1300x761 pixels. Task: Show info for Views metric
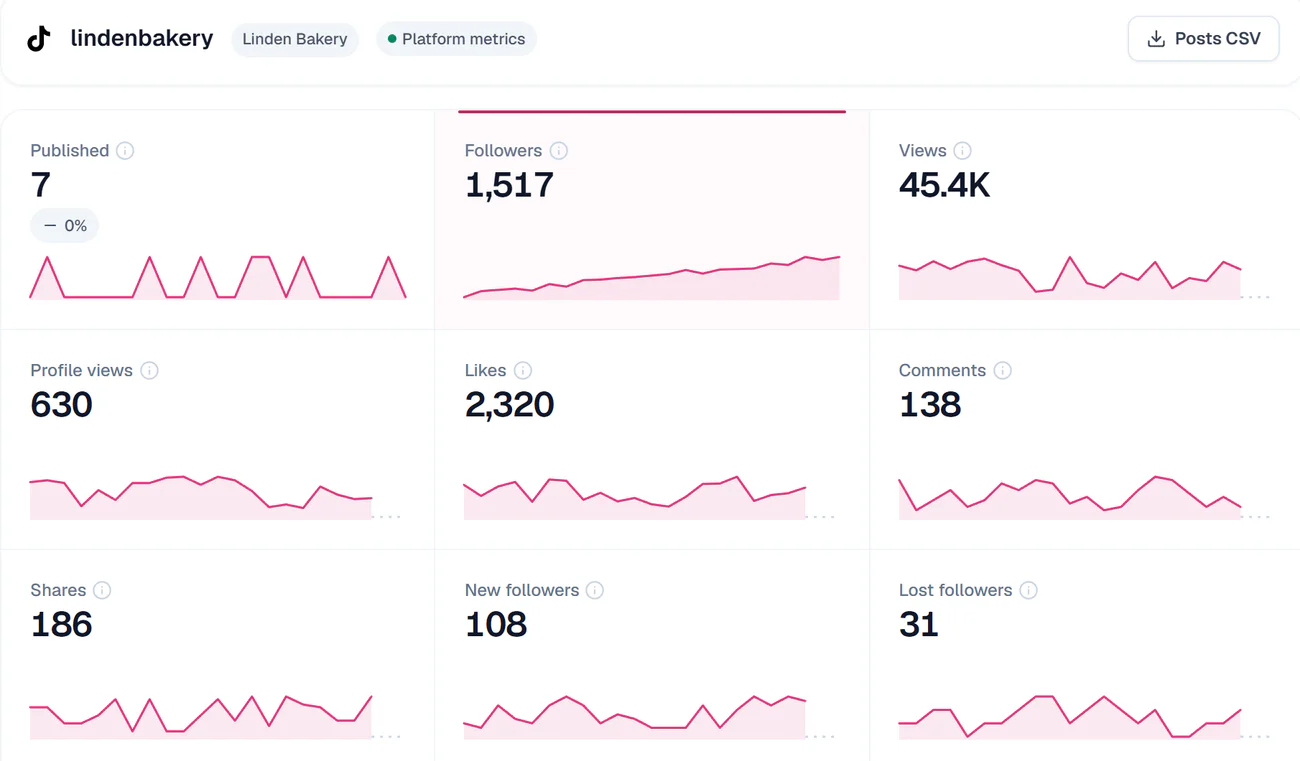(x=962, y=151)
